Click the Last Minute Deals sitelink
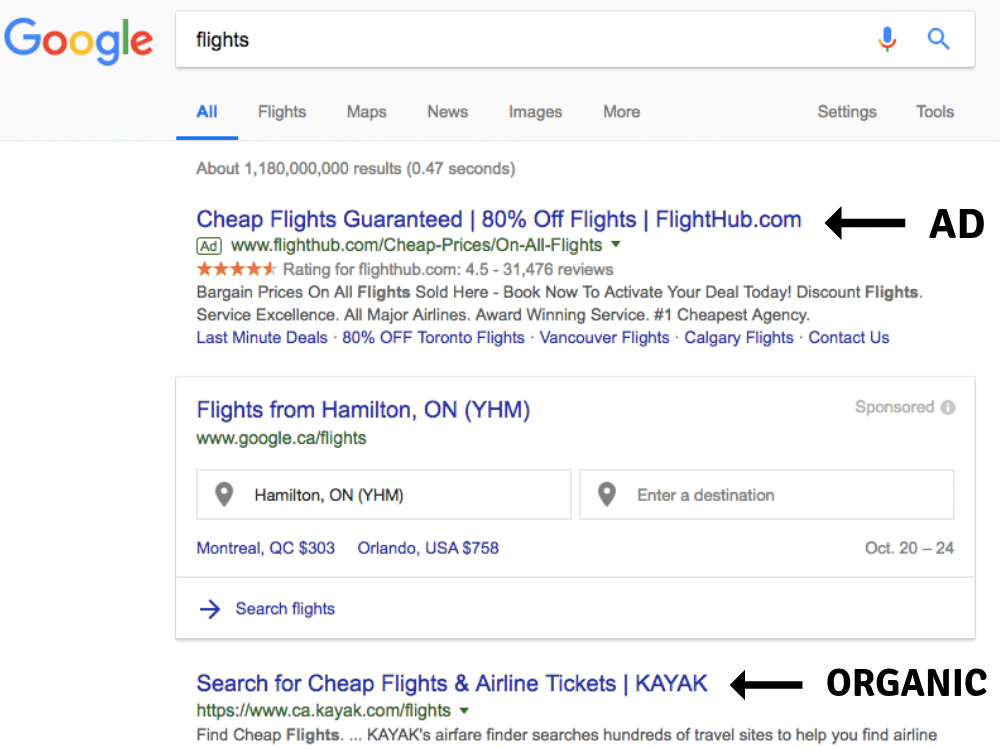Image resolution: width=1000 pixels, height=749 pixels. (x=261, y=337)
